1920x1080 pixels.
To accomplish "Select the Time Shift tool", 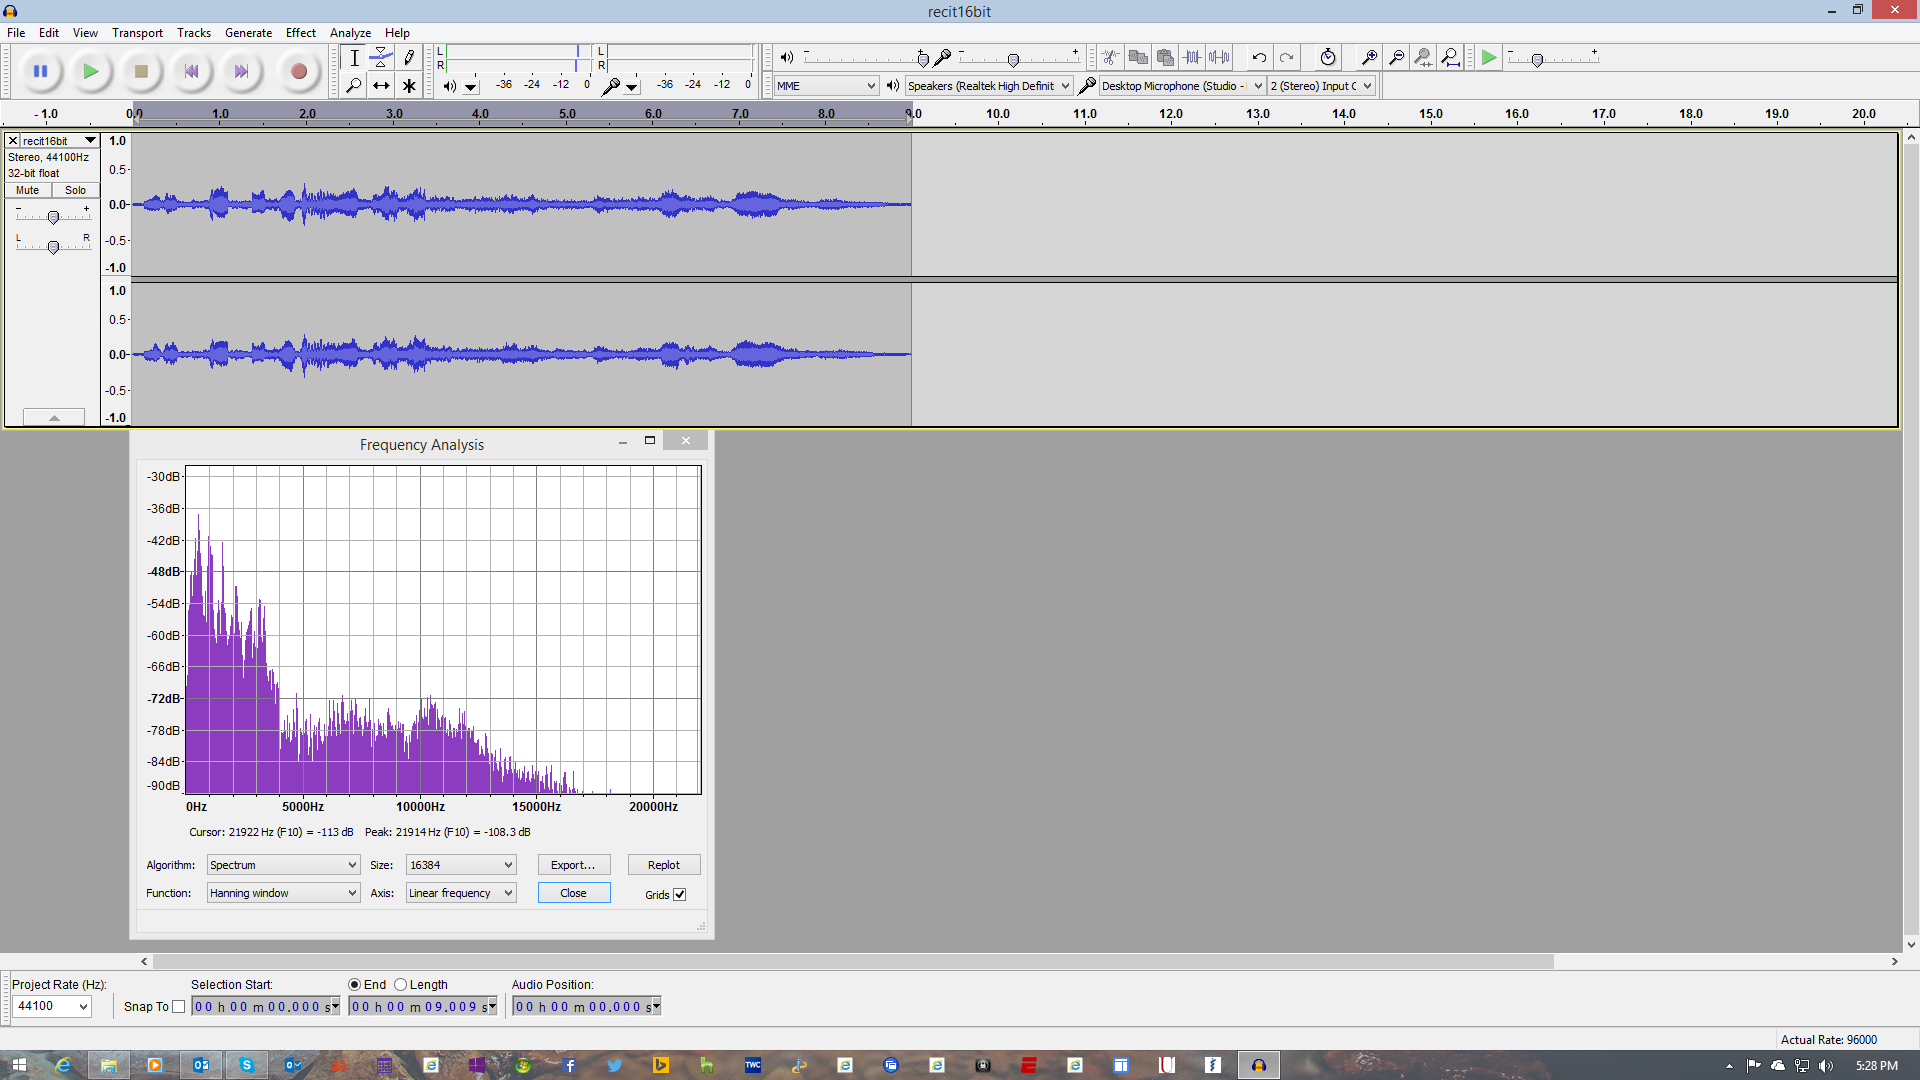I will (x=381, y=86).
